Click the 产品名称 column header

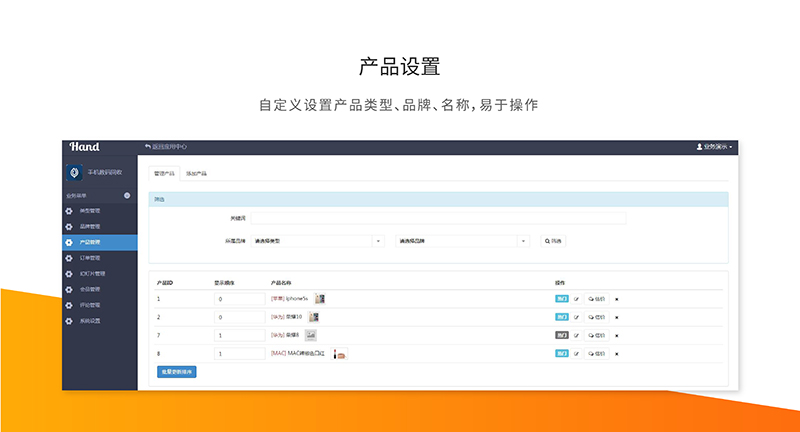tap(281, 283)
